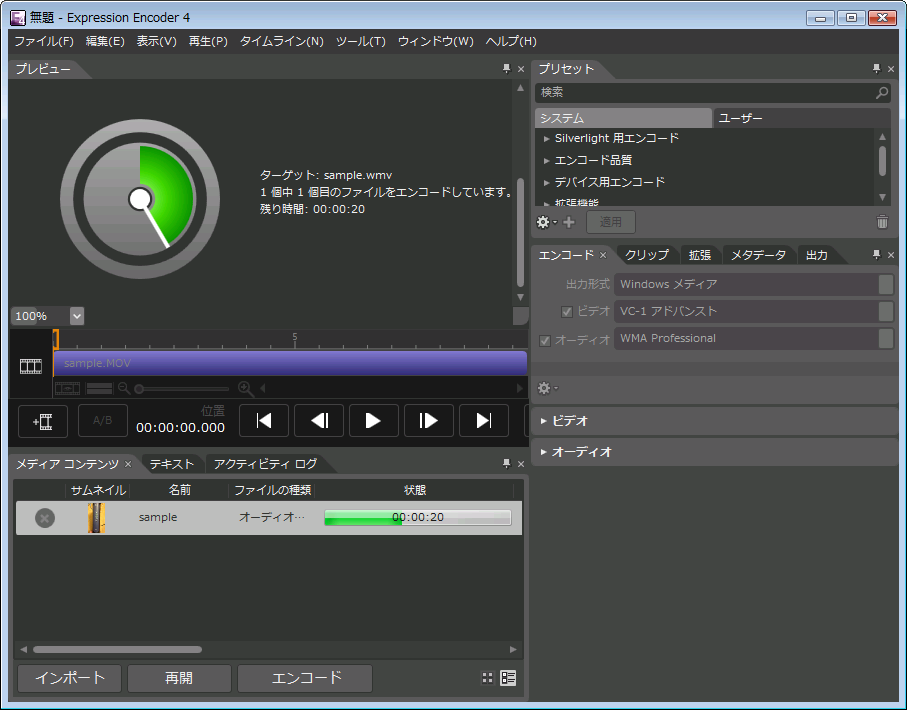Select the sample thumbnail image
This screenshot has height=710, width=907.
coord(97,517)
